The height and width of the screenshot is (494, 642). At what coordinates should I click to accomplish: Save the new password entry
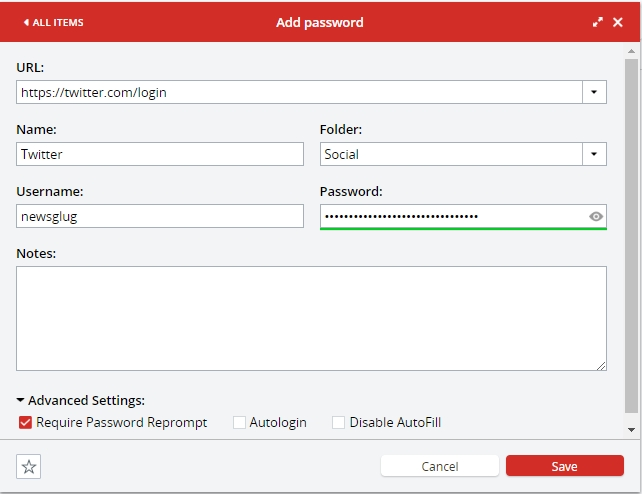(x=565, y=466)
